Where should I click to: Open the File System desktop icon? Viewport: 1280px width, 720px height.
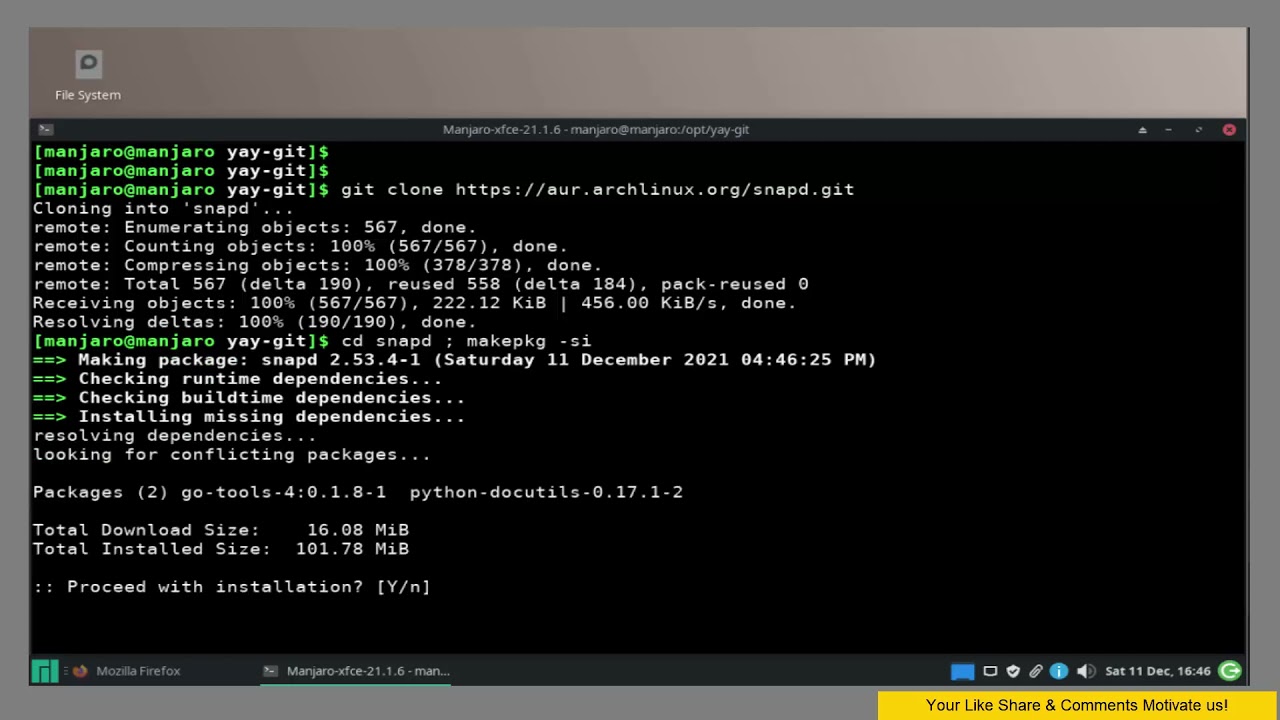[88, 76]
